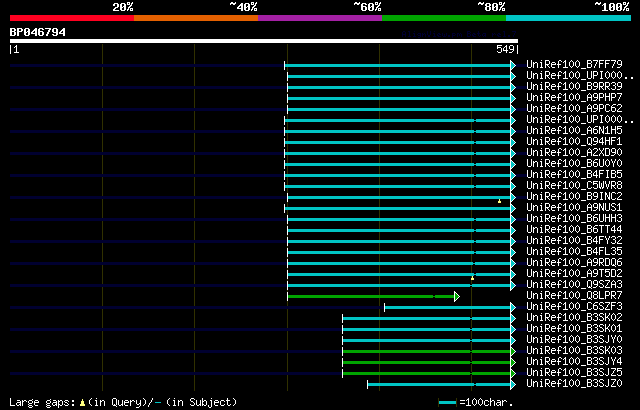Select the UniRef100_A9RDQ6 label
The image size is (640, 410).
[x=574, y=263]
